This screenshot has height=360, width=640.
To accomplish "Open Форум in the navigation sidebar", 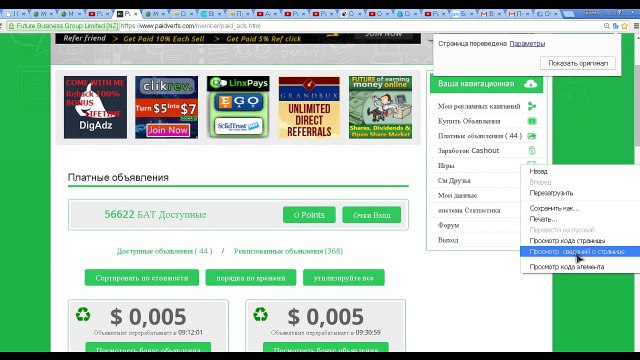I will (x=448, y=225).
